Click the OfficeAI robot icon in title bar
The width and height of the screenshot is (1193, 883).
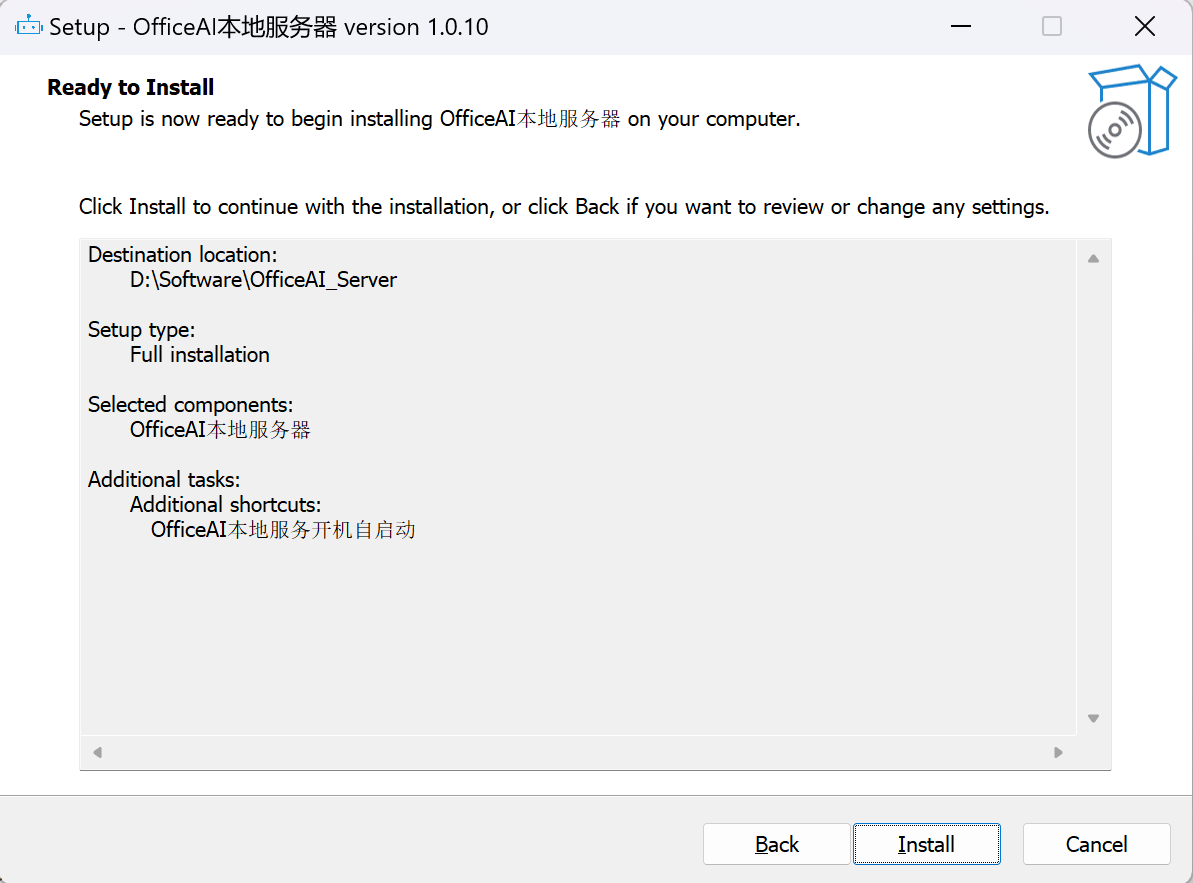click(x=28, y=27)
